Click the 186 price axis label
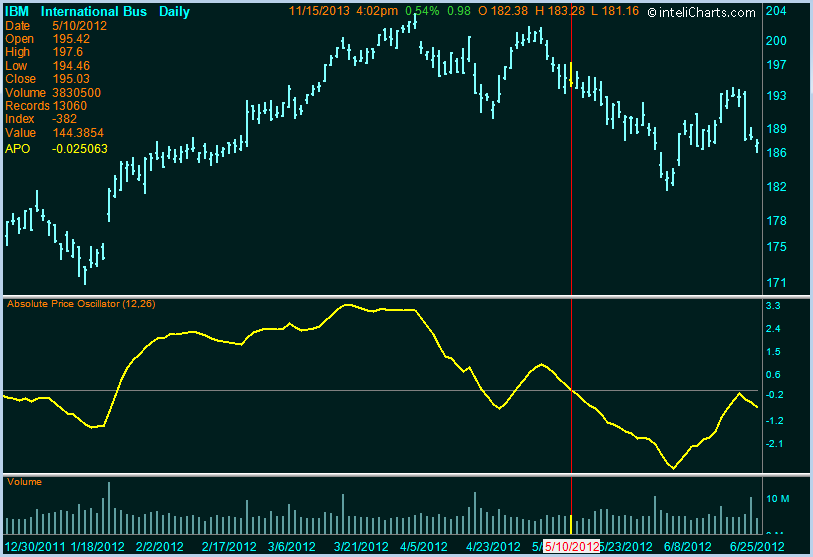 pos(776,153)
